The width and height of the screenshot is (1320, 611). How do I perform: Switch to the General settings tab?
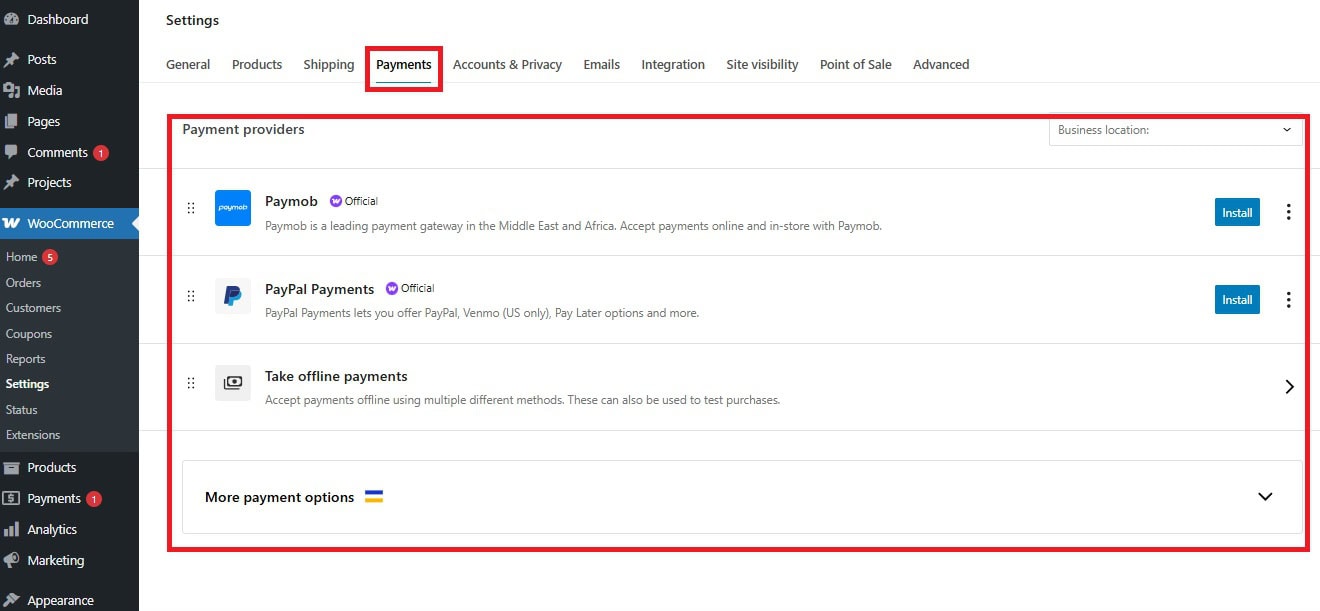[x=188, y=65]
